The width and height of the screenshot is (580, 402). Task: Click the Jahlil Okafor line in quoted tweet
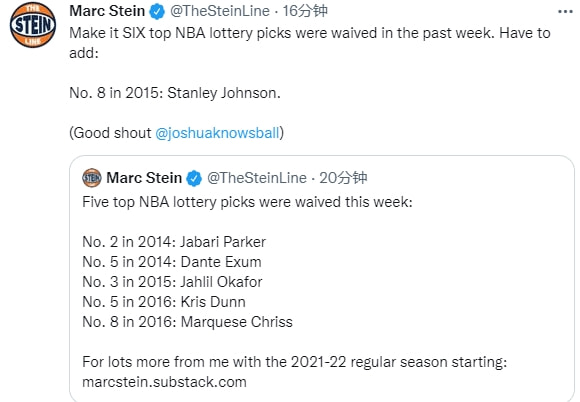pyautogui.click(x=172, y=282)
